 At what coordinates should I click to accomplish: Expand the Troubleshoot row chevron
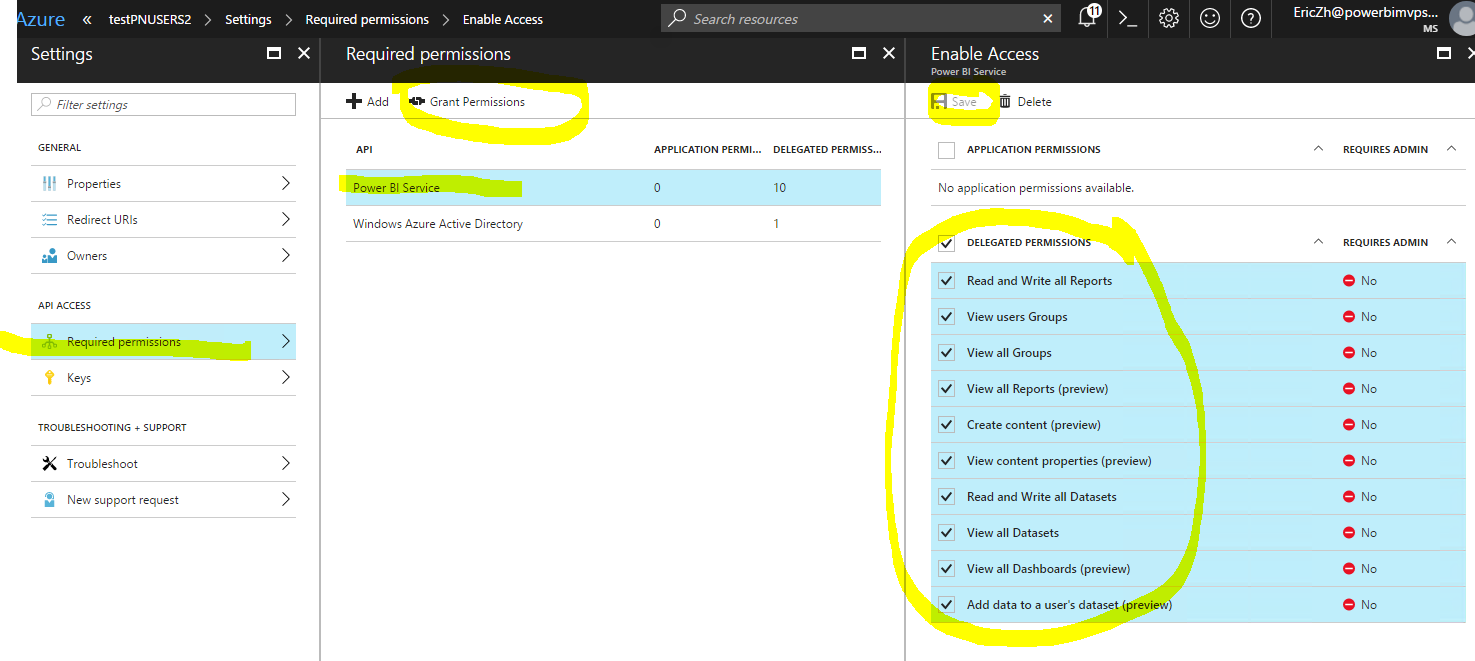[286, 463]
